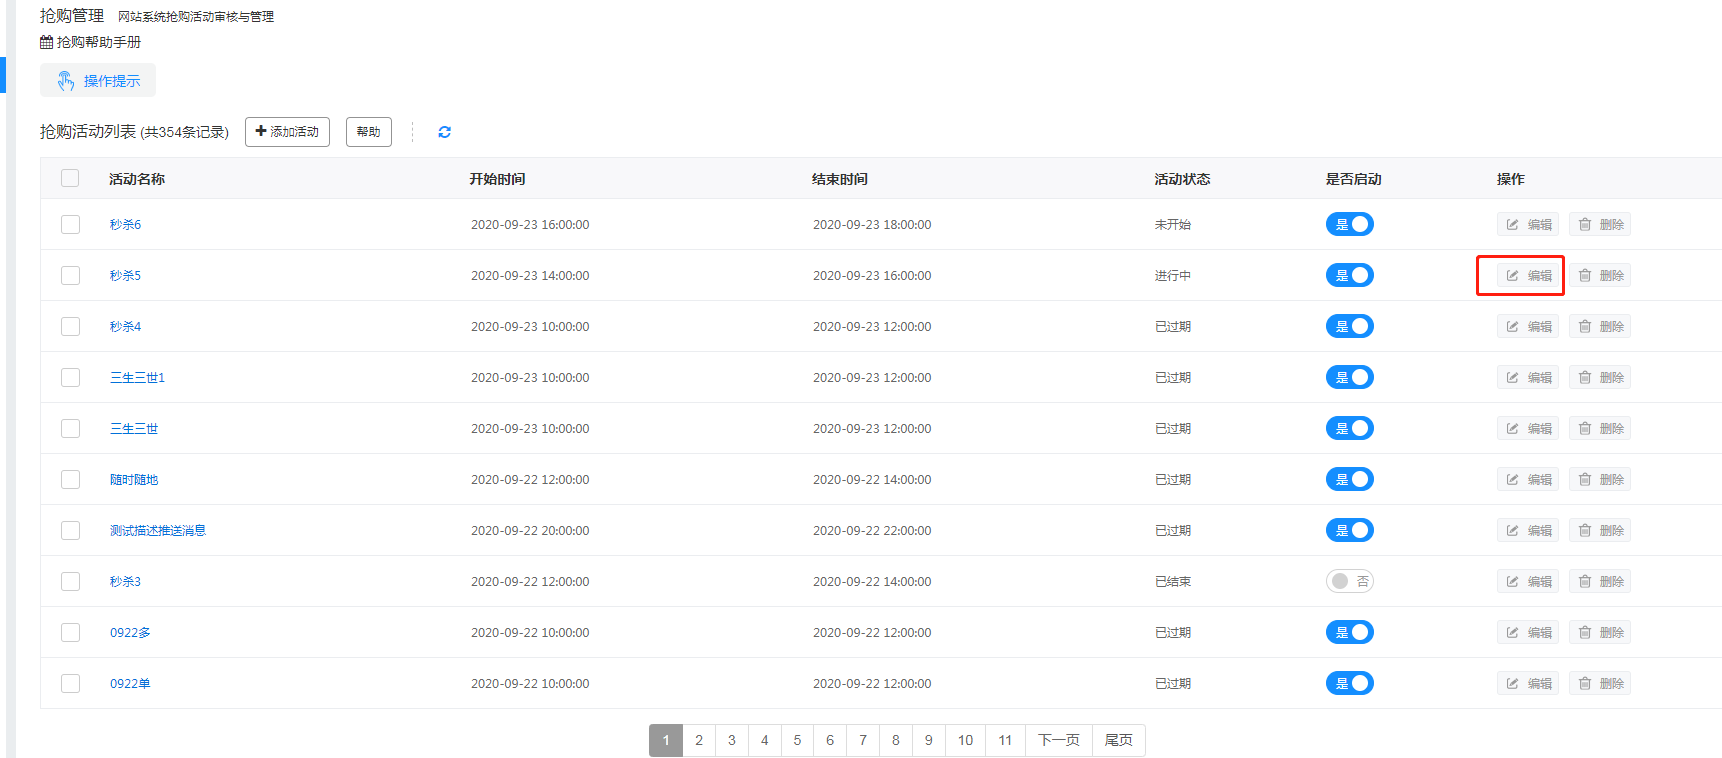
Task: Delete the 秒杀4 activity via trash icon
Action: 1585,327
